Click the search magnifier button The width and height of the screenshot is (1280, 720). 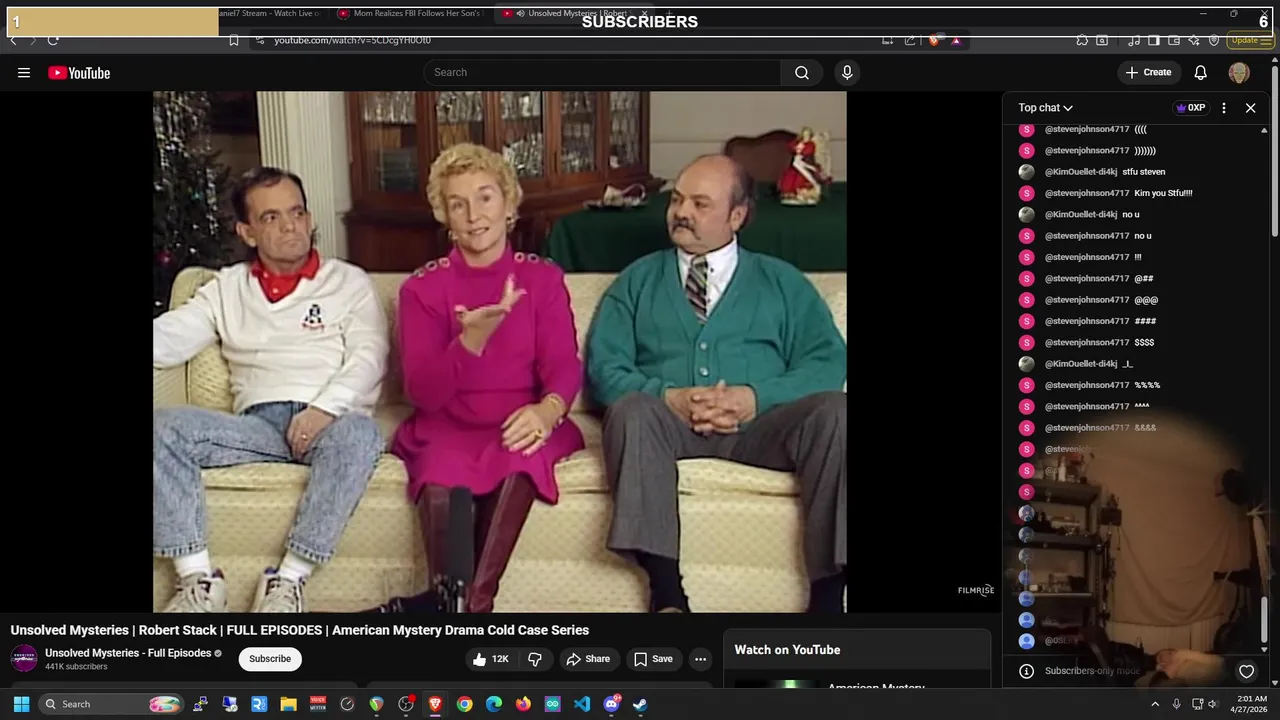point(802,73)
